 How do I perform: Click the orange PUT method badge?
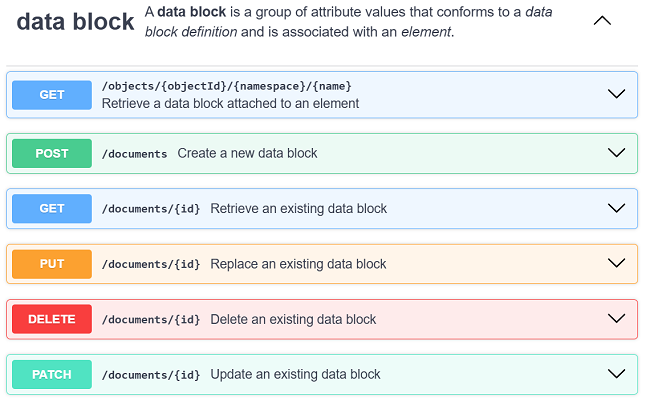[52, 264]
